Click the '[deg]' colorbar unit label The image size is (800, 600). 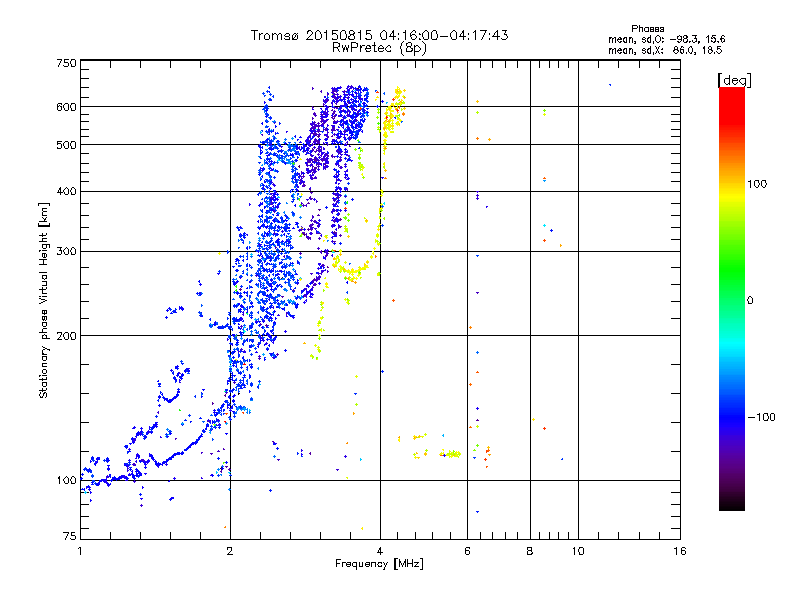coord(734,80)
